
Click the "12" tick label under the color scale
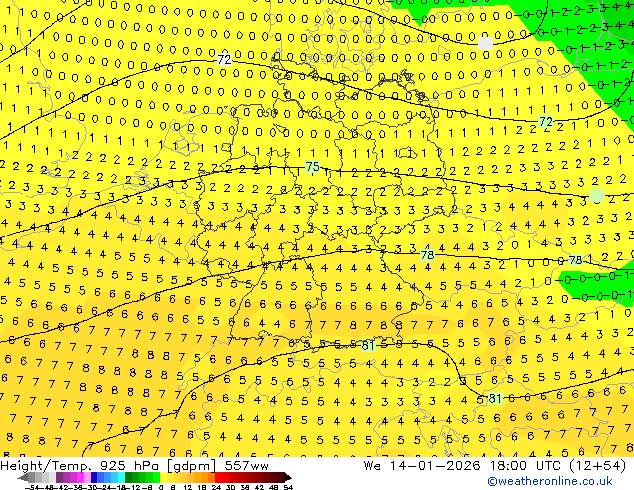(x=187, y=487)
